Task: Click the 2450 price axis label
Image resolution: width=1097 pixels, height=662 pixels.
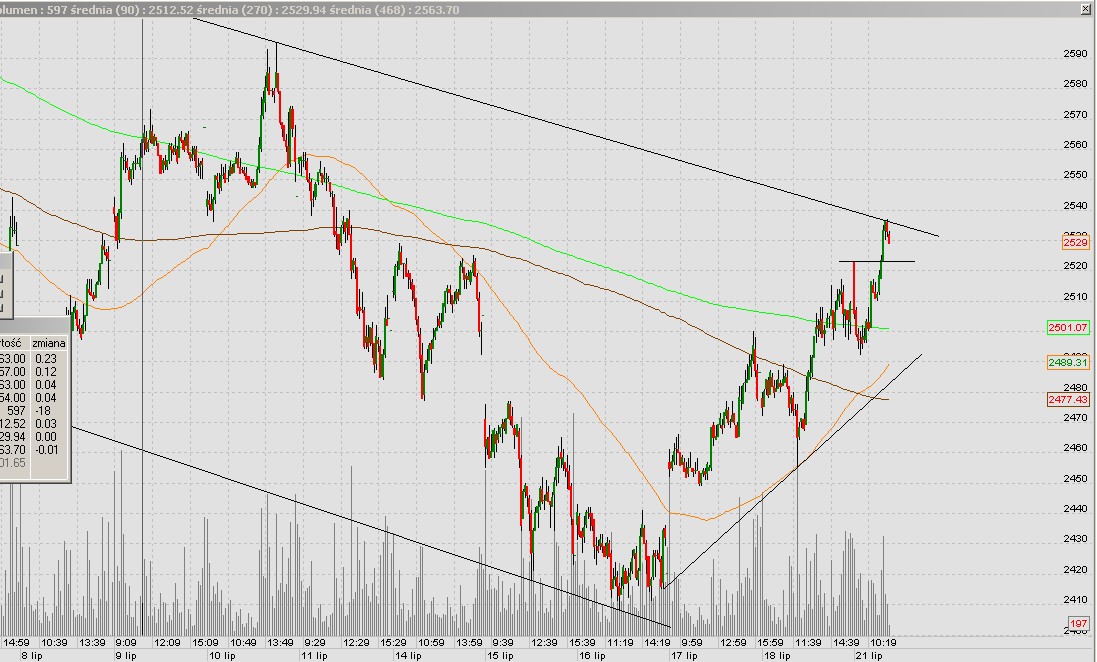Action: [x=1075, y=478]
